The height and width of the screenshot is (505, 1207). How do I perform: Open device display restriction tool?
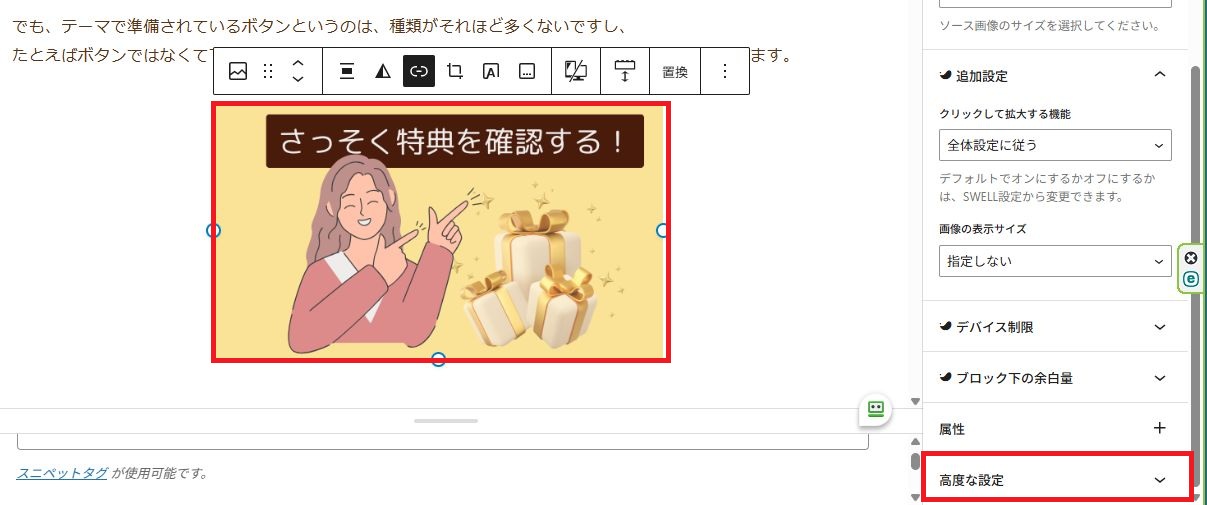pos(576,71)
